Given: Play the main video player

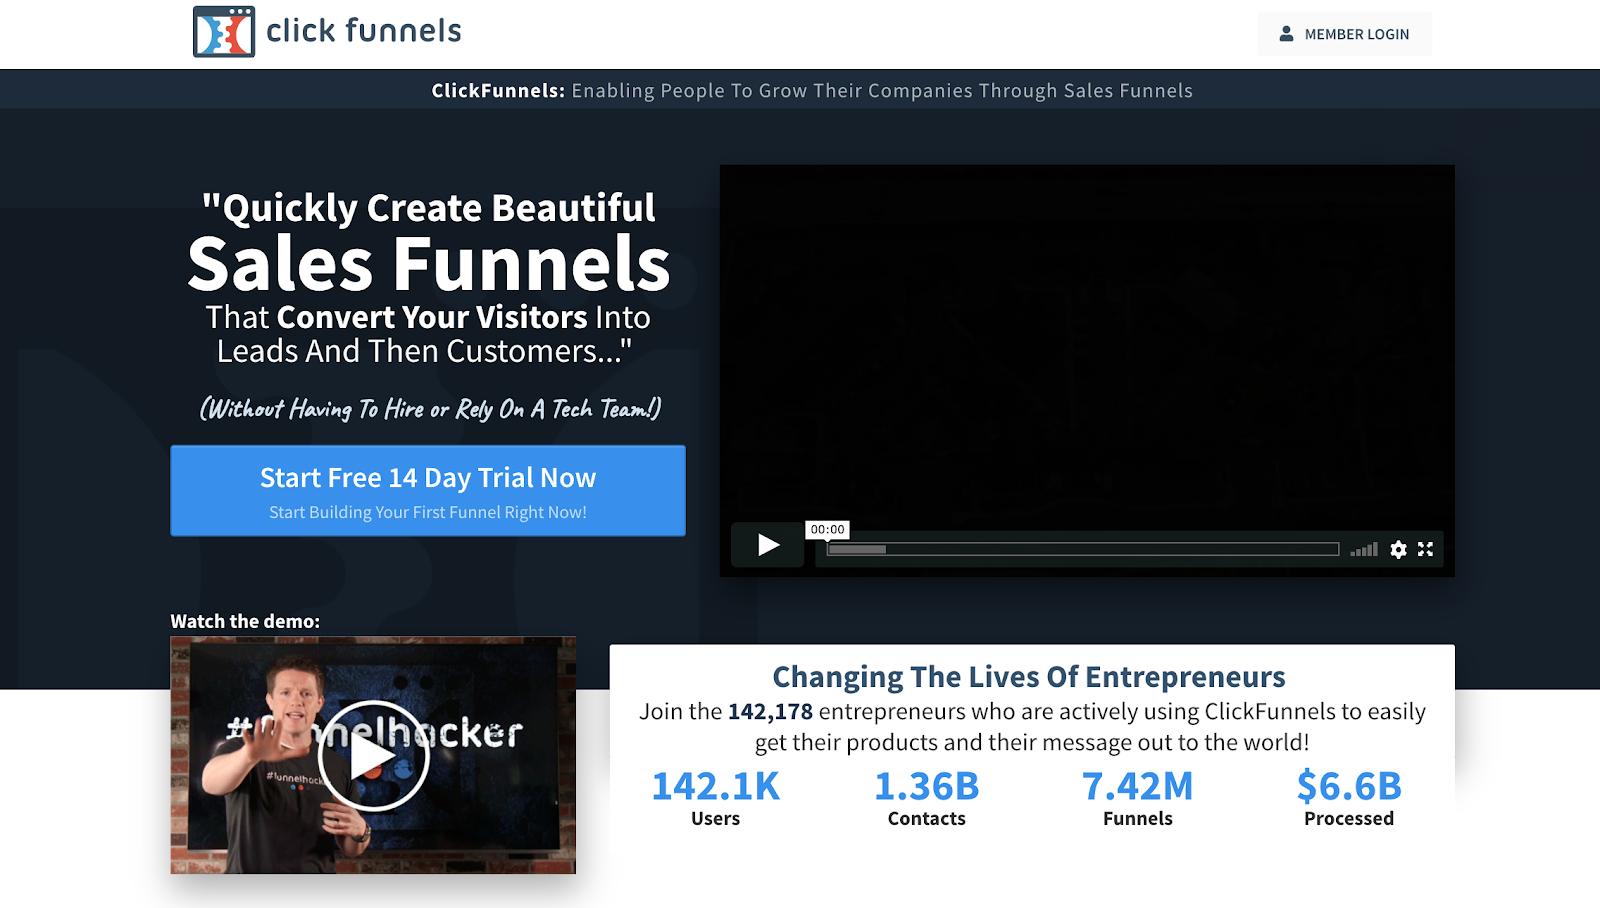Looking at the screenshot, I should 768,545.
